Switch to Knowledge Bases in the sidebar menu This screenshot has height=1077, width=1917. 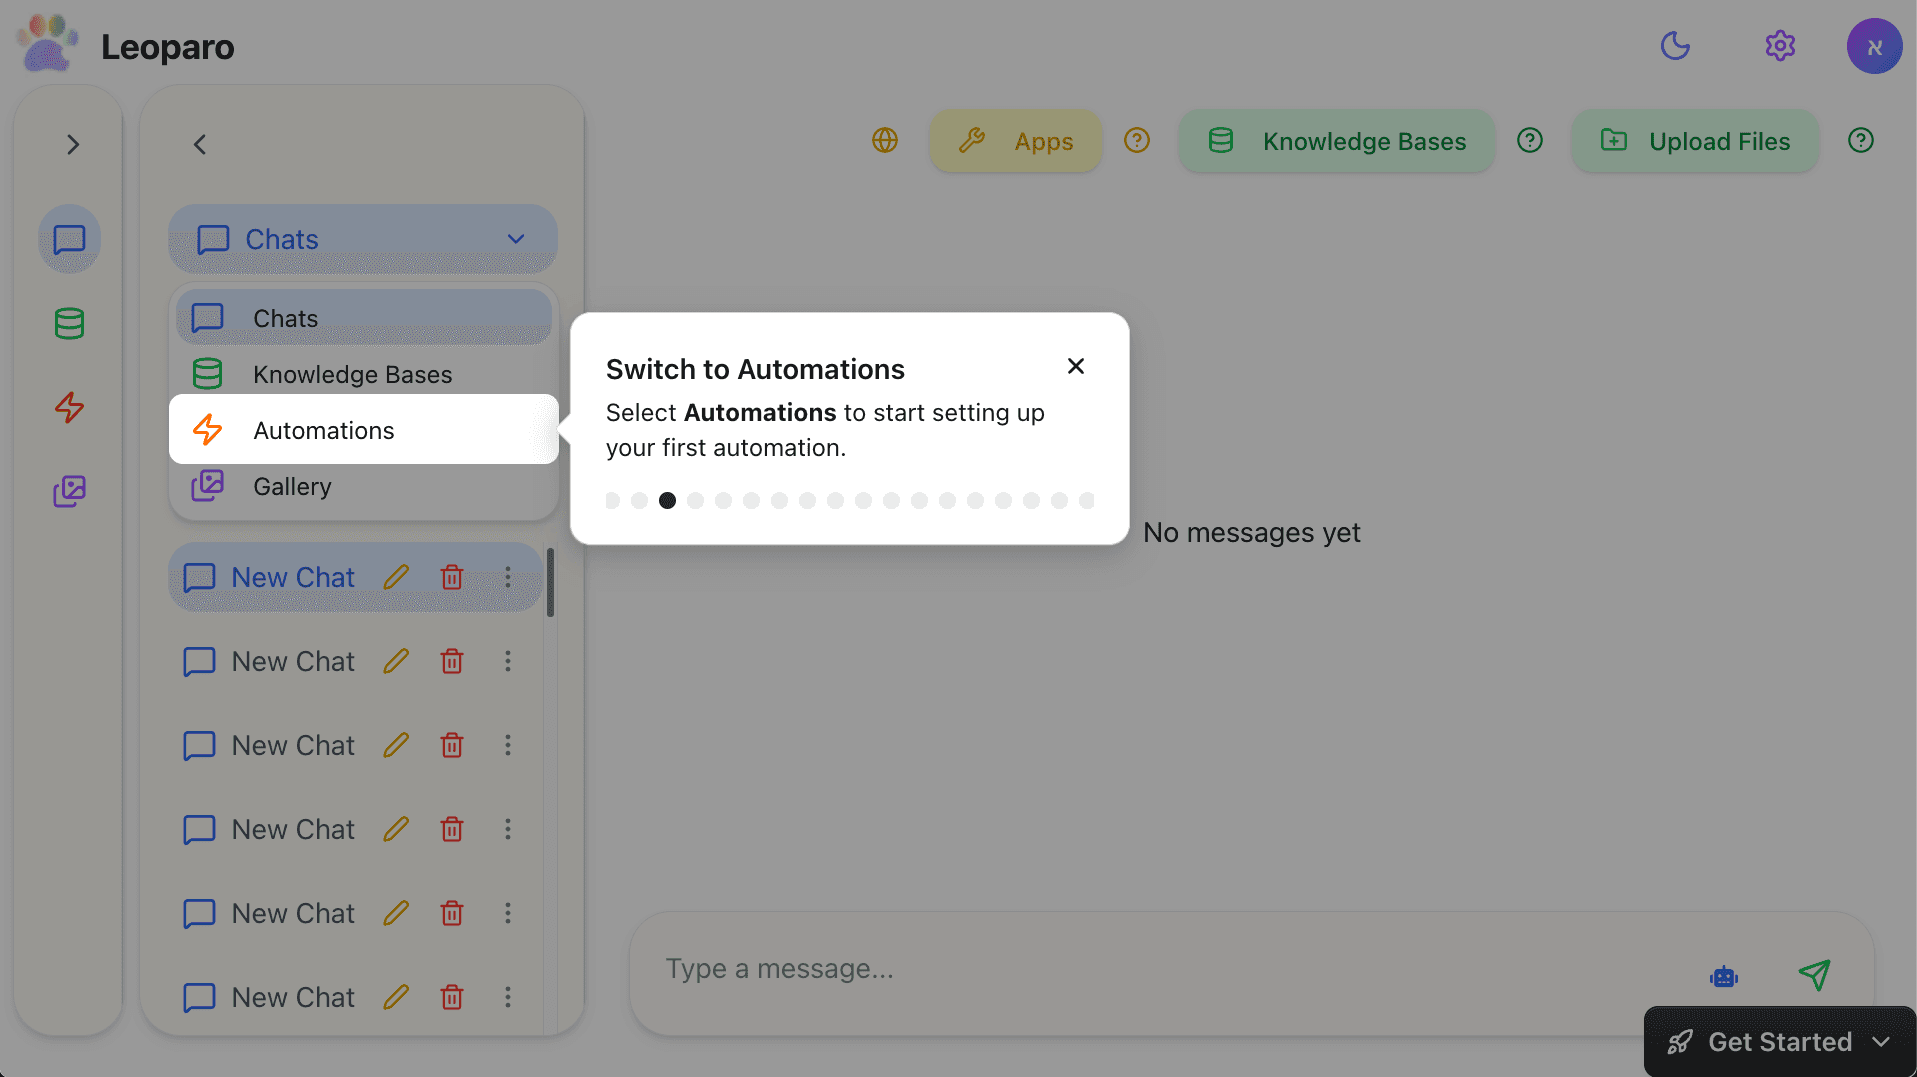(352, 373)
